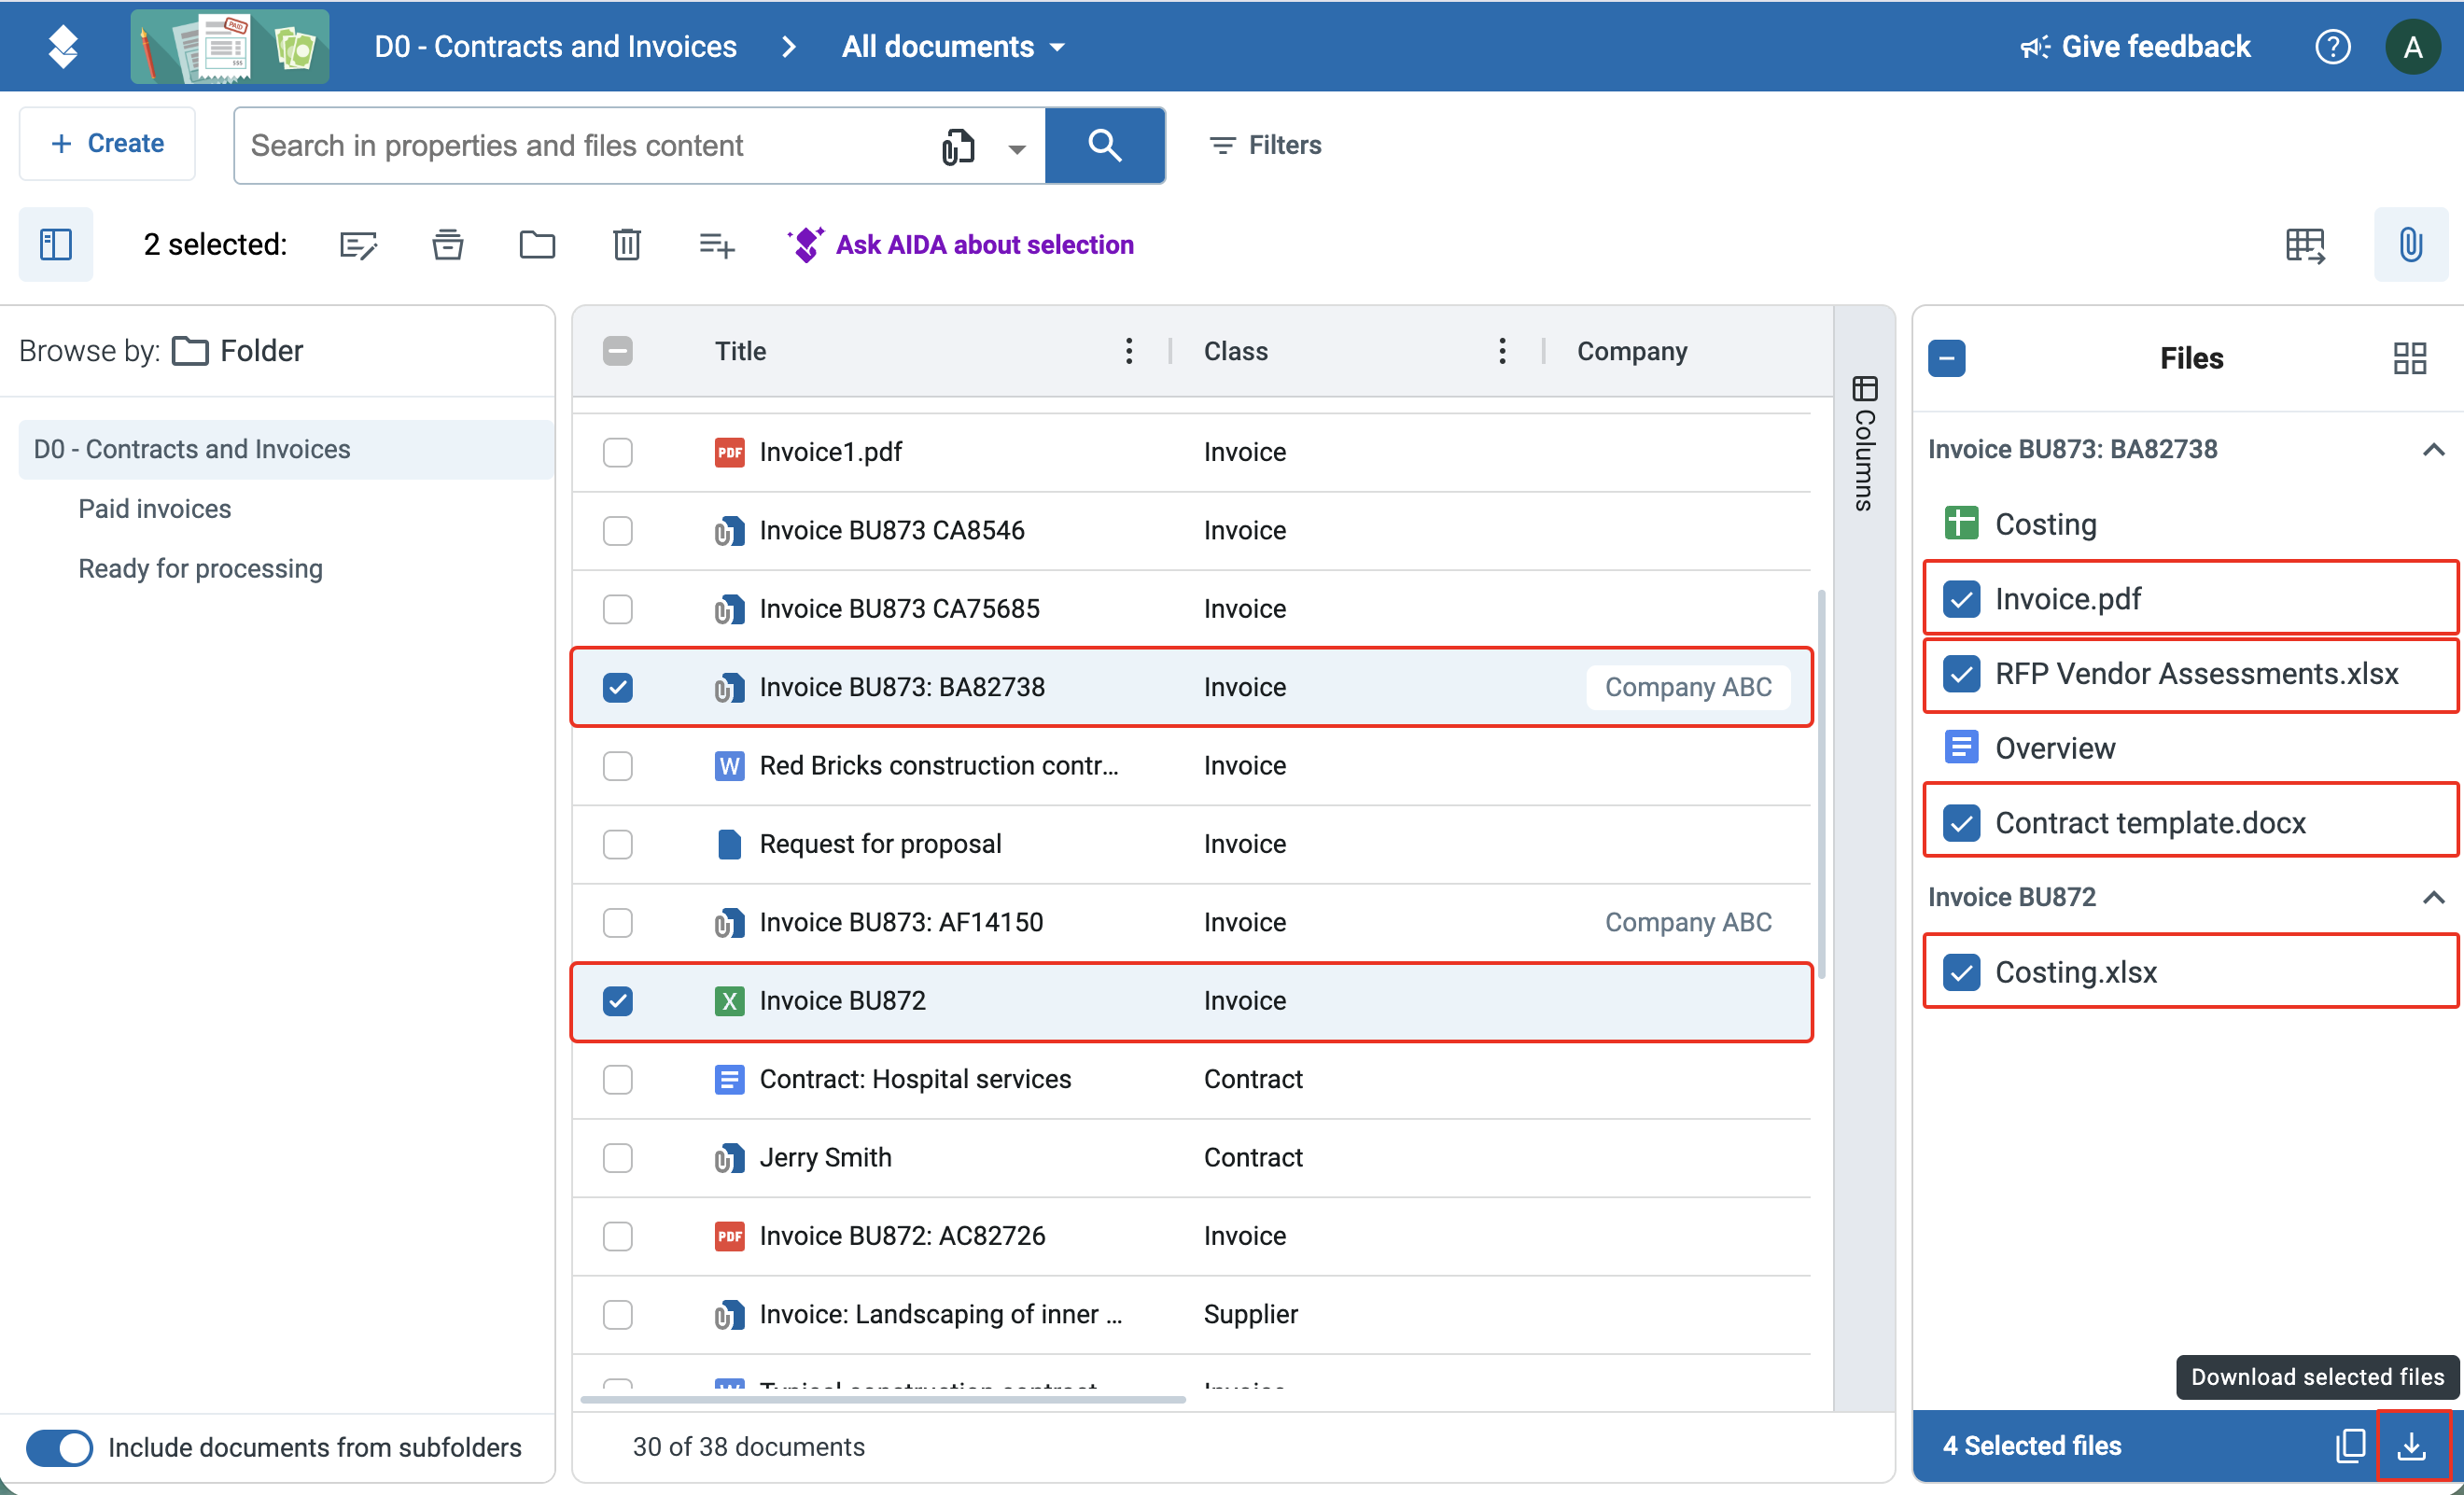Click the Company ABC tag on BA82738

point(1688,687)
